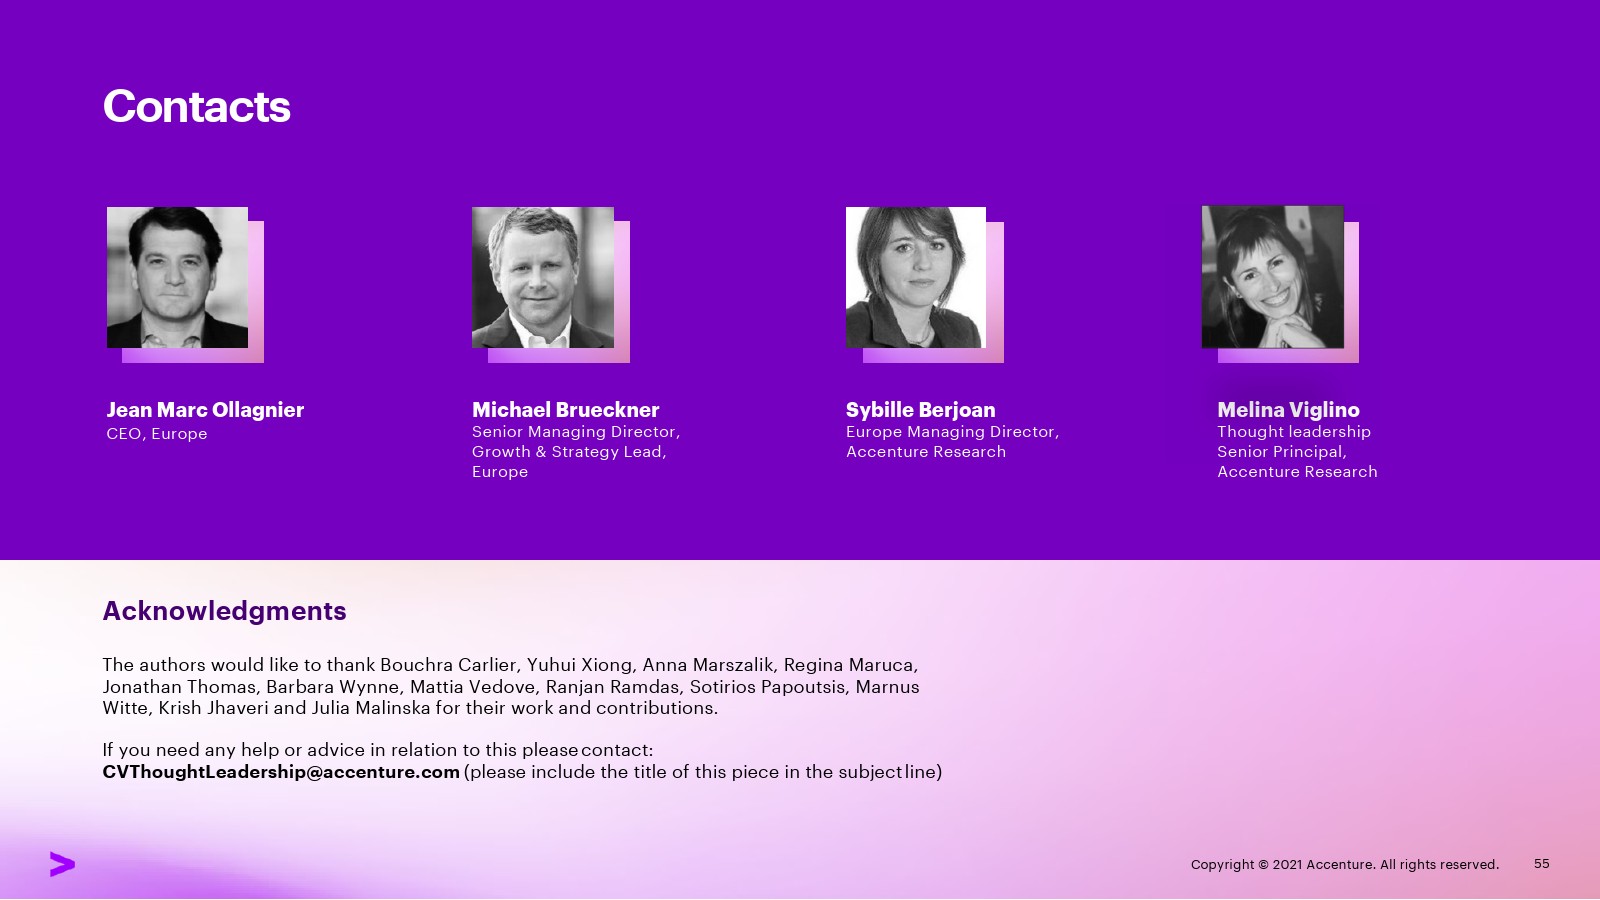Viewport: 1600px width, 900px height.
Task: Click the photo above Jean Marc Ollagnier's name
Action: pyautogui.click(x=177, y=278)
